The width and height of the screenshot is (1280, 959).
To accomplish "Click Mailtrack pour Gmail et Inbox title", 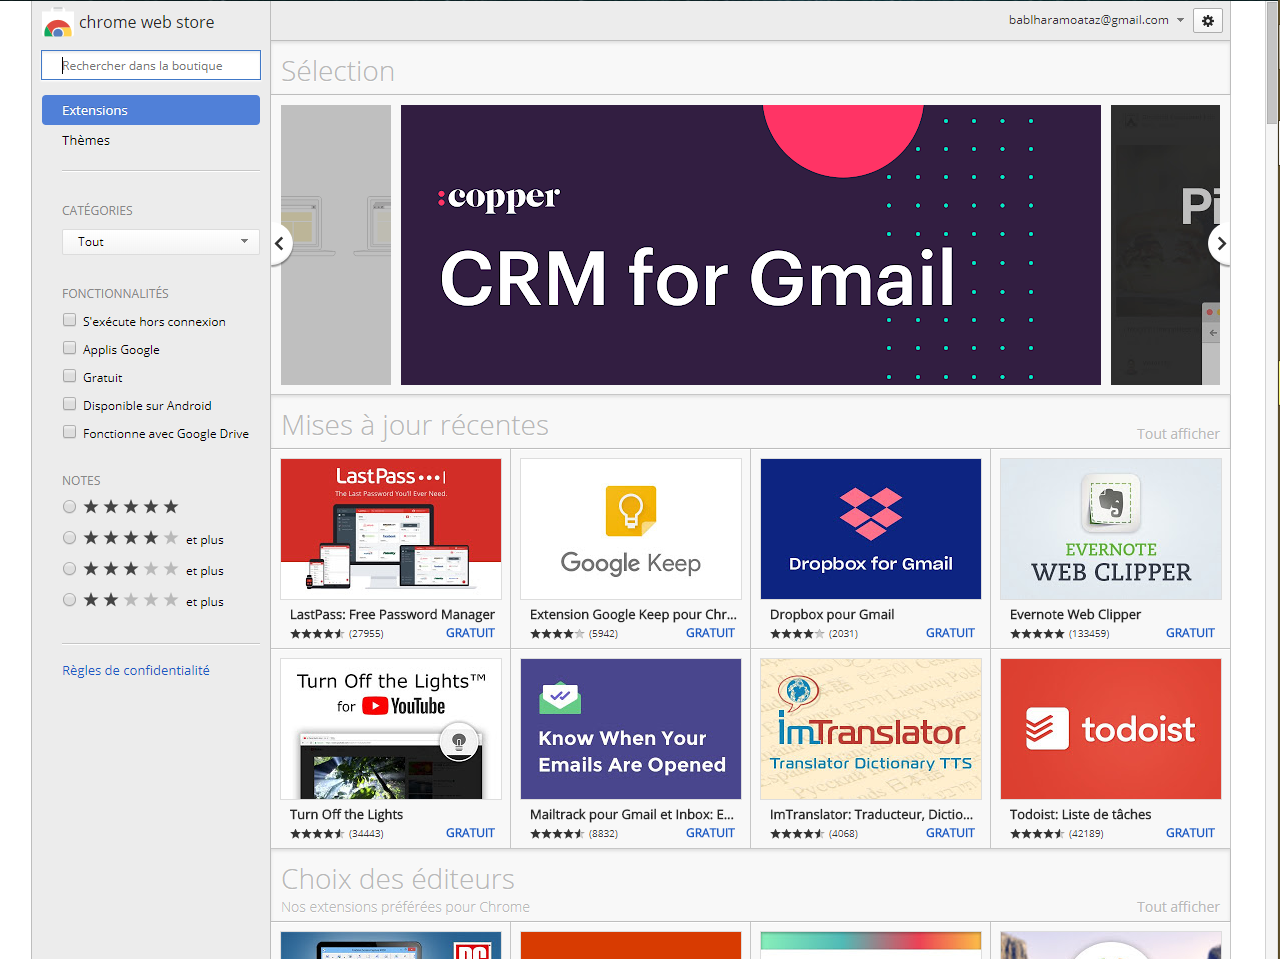I will coord(632,814).
